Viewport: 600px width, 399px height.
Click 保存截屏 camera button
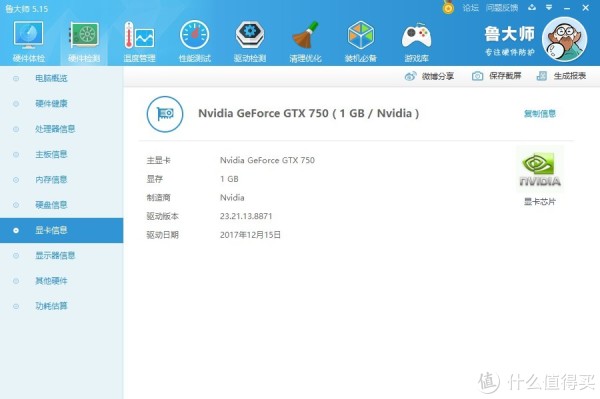[x=496, y=76]
